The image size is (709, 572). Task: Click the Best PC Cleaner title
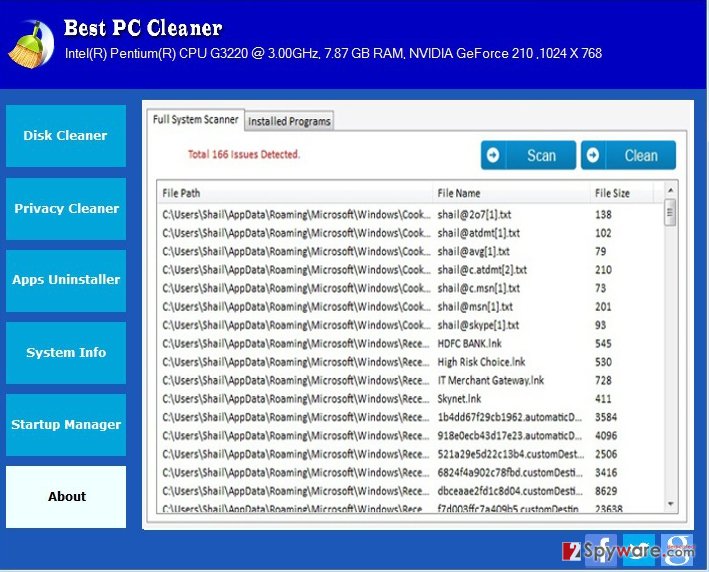(x=143, y=28)
